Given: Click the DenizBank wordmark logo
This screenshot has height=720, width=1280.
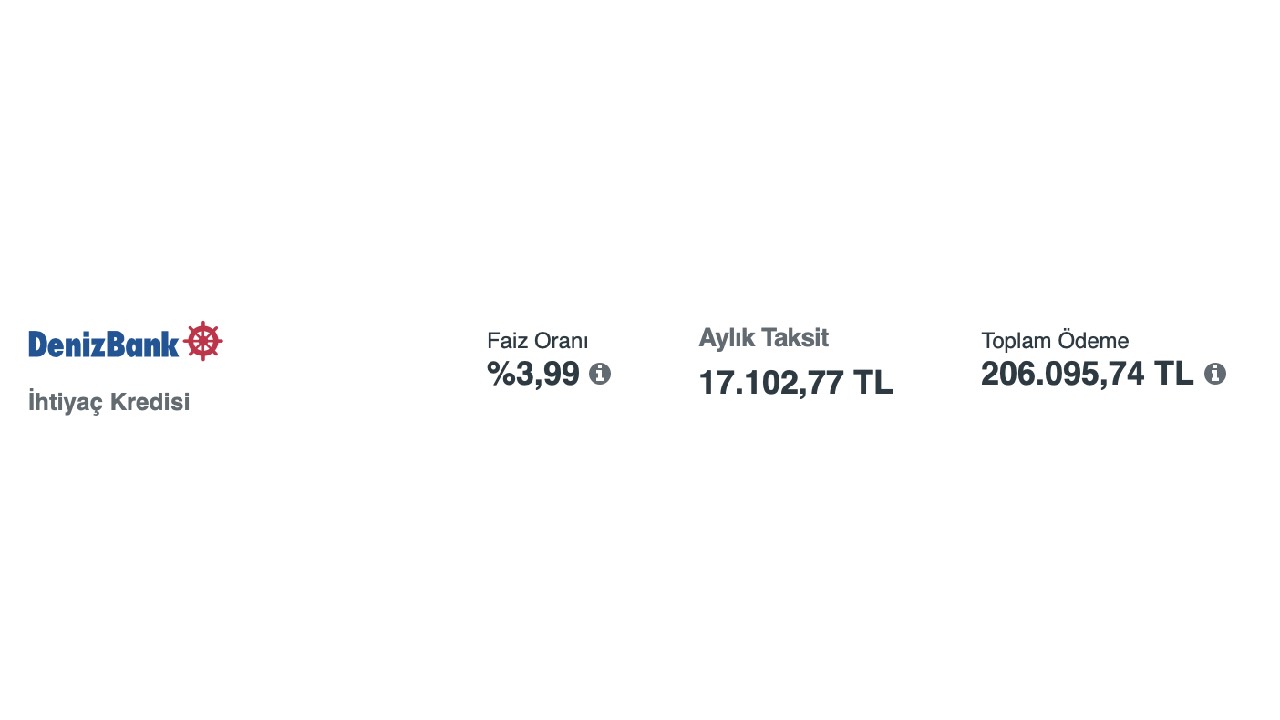Looking at the screenshot, I should point(104,344).
